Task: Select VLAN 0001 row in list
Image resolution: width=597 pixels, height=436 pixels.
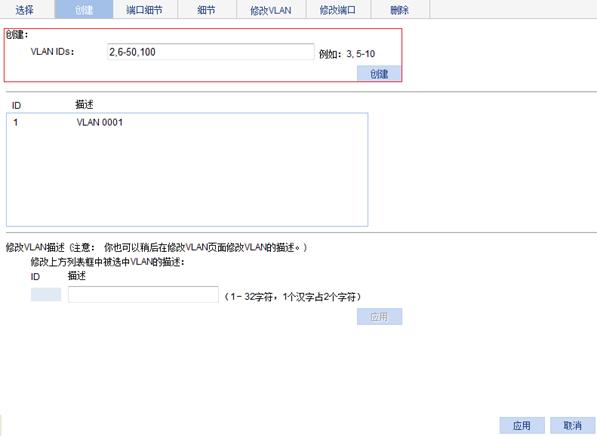Action: coord(187,122)
